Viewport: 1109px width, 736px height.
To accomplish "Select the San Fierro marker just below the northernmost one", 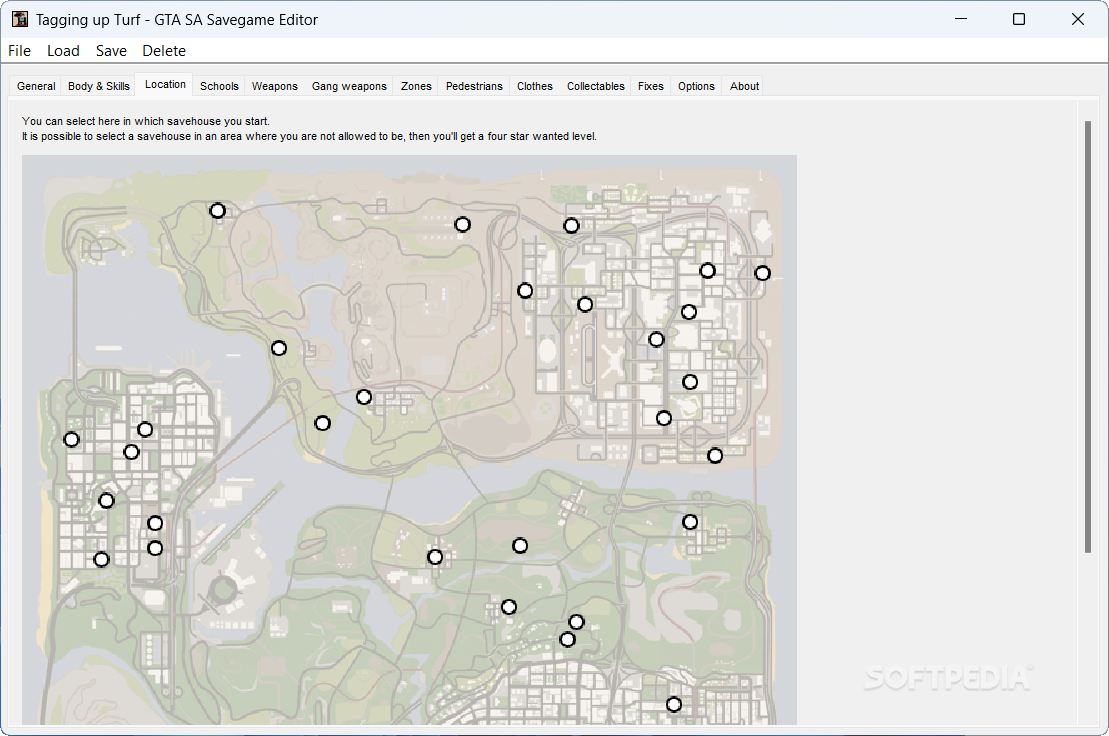I will pos(132,451).
